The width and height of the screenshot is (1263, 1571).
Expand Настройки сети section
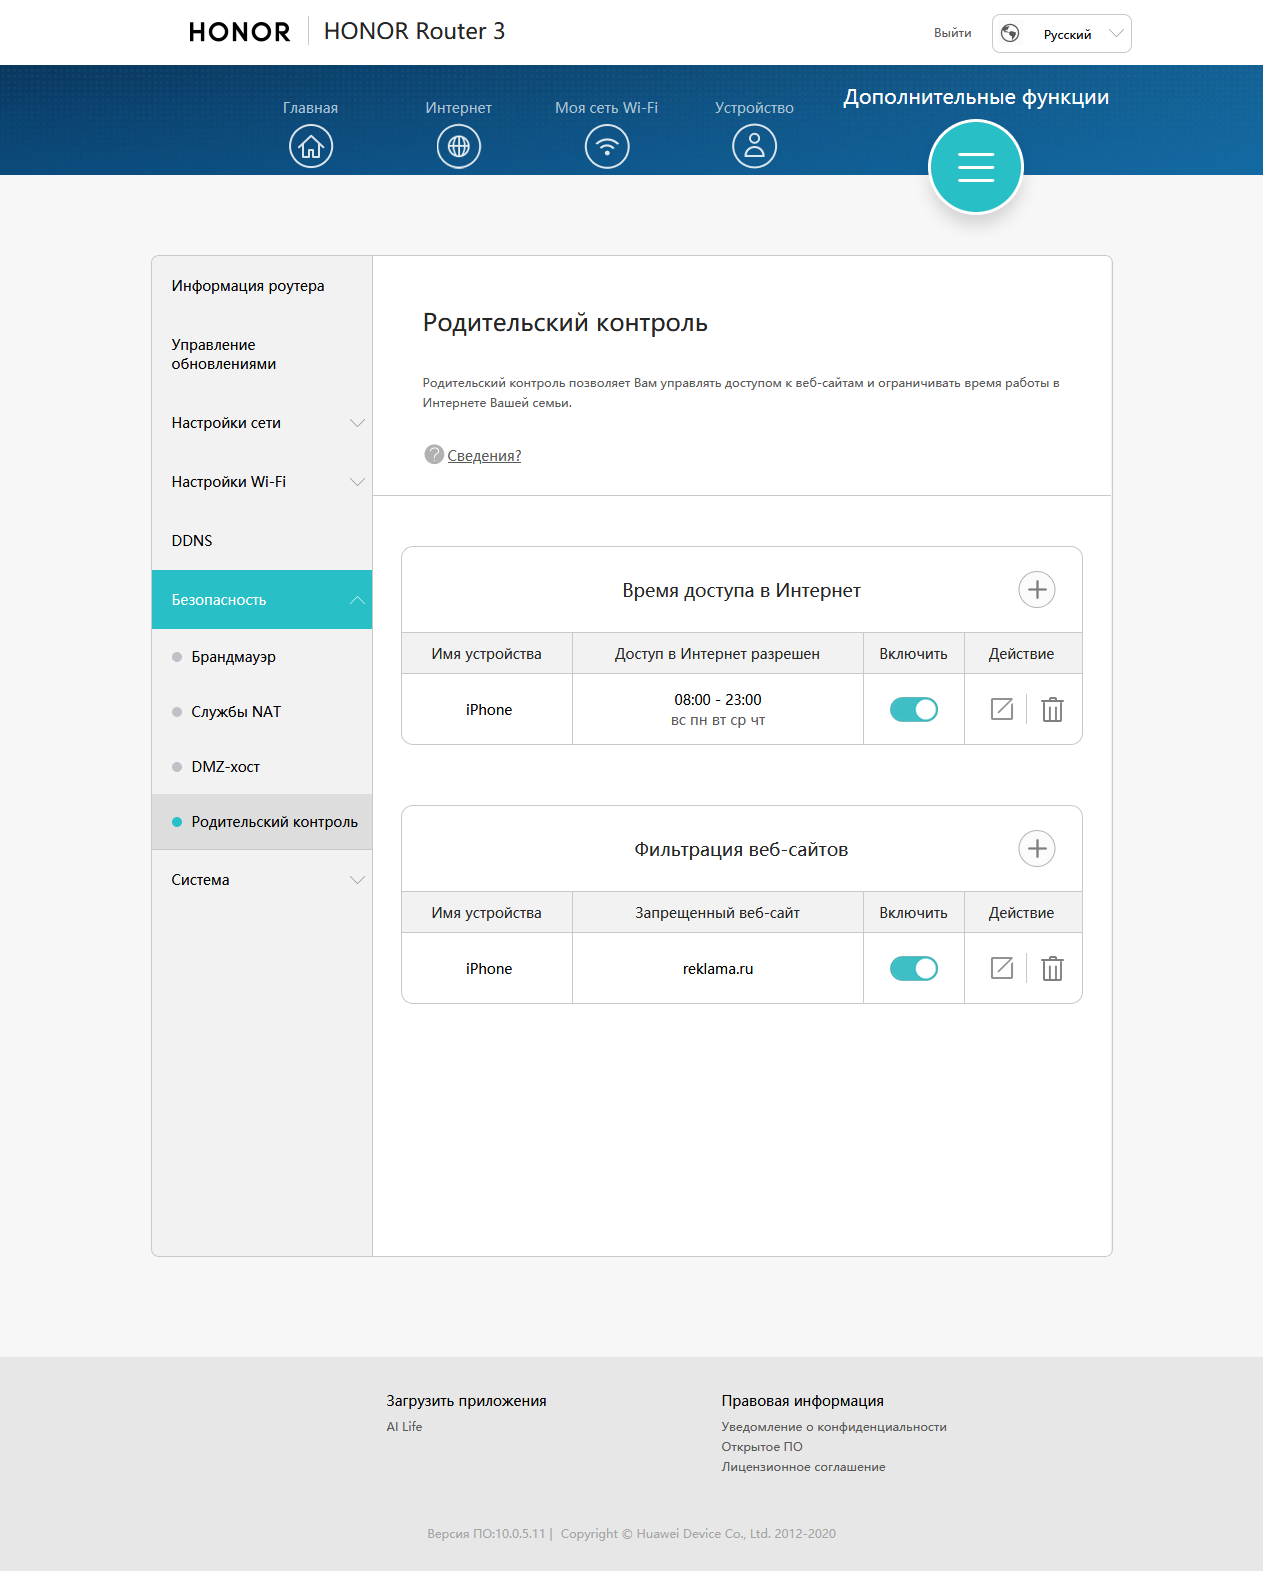[x=262, y=423]
